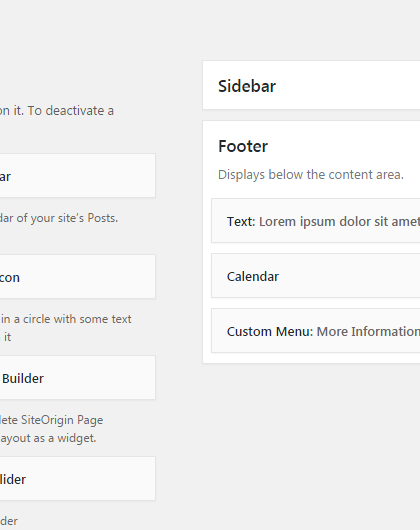Select the Slider widget box

[77, 479]
